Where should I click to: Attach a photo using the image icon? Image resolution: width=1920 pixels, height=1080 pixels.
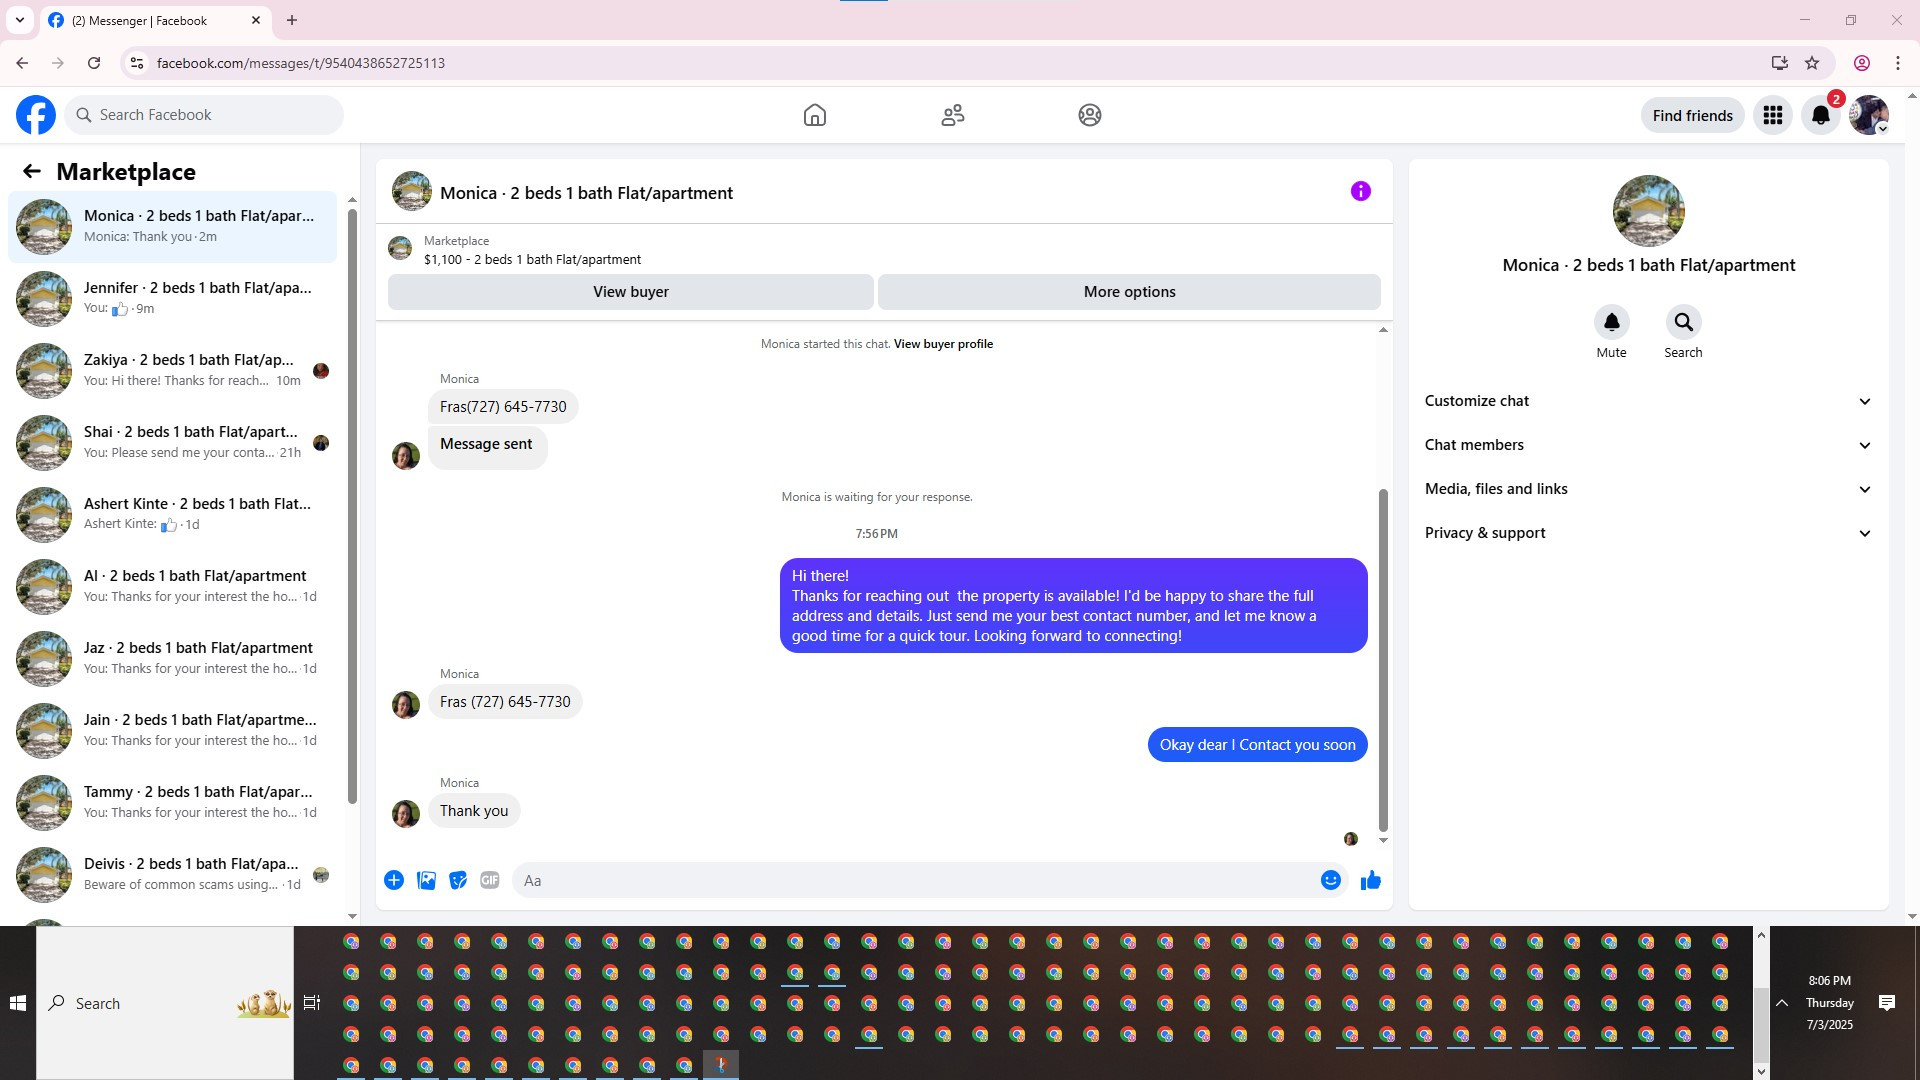(x=426, y=880)
